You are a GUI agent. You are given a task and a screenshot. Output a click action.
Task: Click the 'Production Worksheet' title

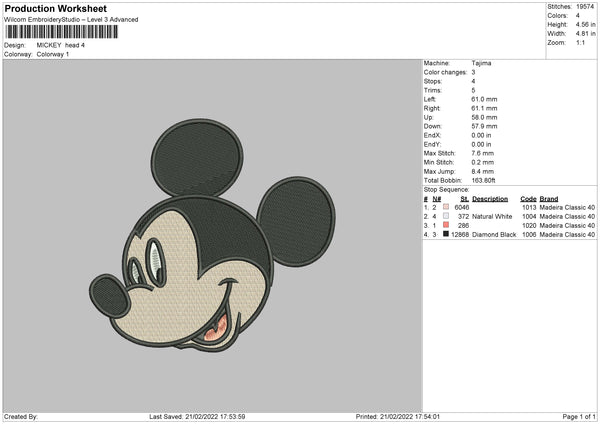pyautogui.click(x=55, y=8)
